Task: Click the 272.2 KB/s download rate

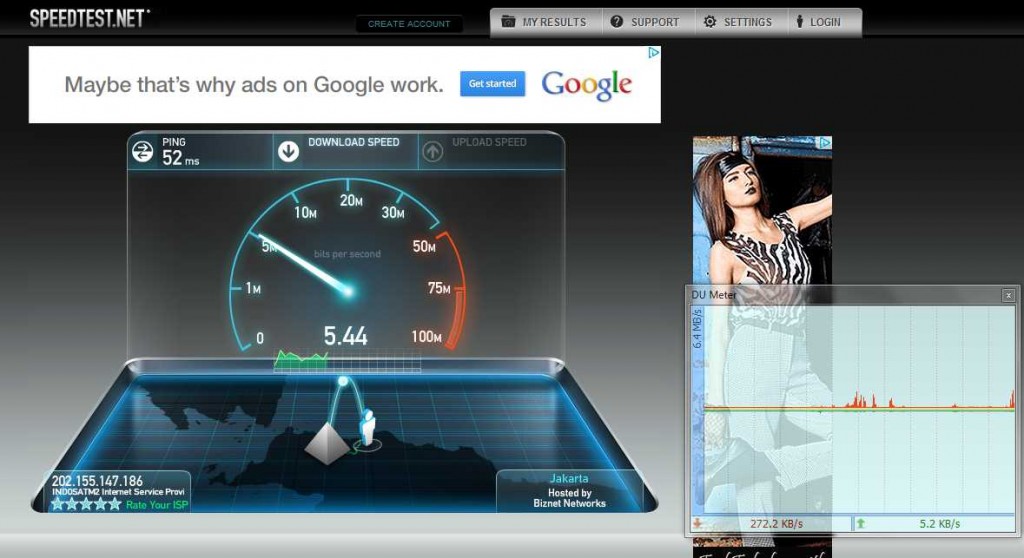Action: (x=776, y=524)
